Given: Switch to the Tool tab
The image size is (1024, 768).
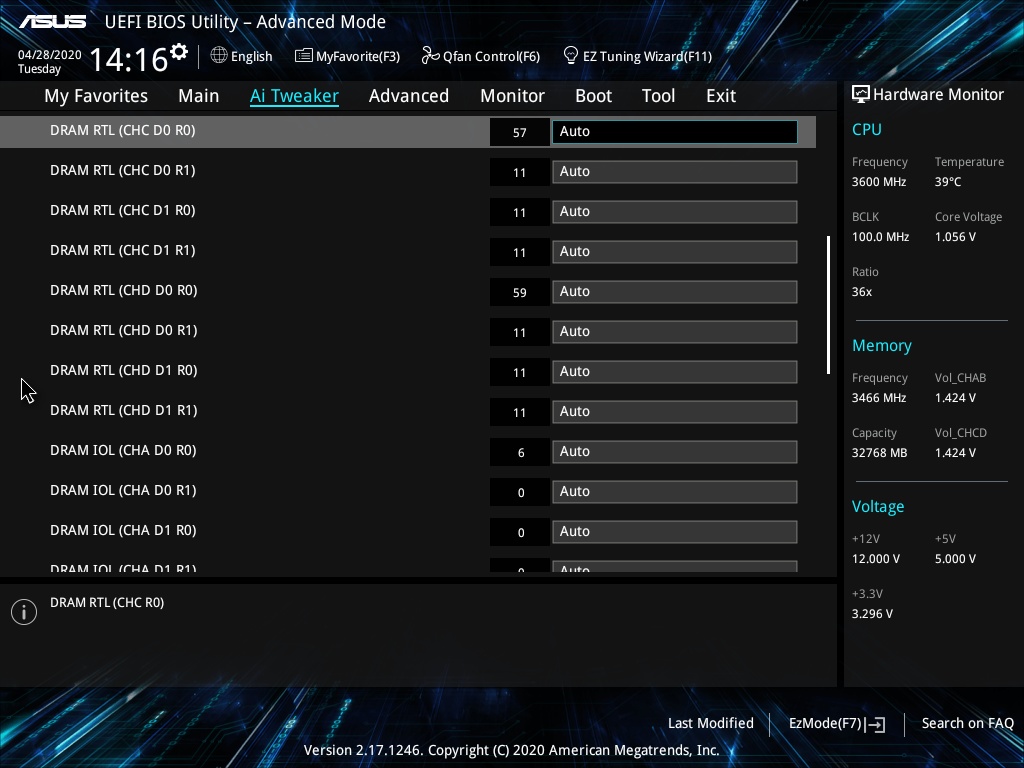Looking at the screenshot, I should pos(658,95).
